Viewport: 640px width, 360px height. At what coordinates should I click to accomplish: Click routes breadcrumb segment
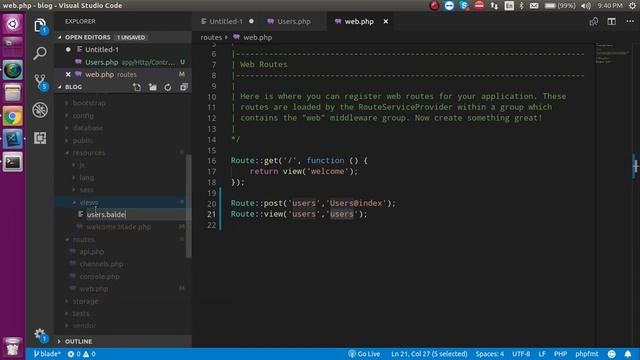pyautogui.click(x=211, y=37)
